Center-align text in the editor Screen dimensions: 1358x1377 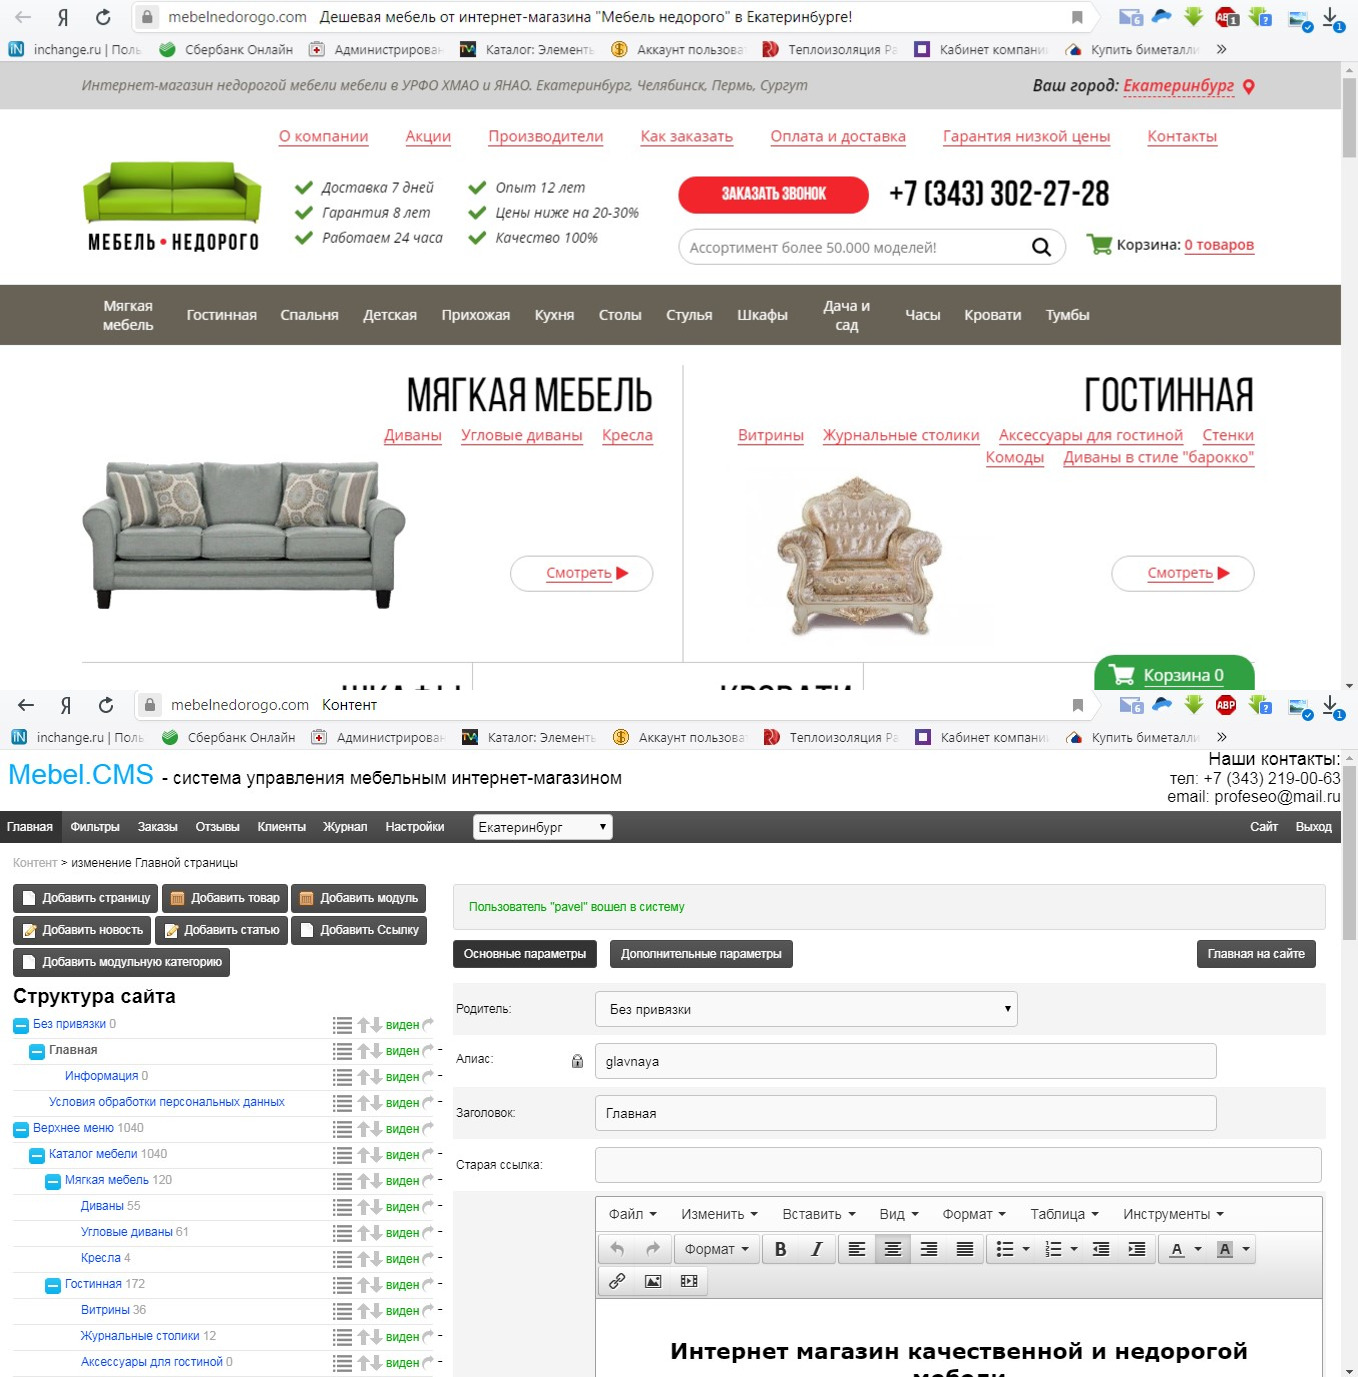pyautogui.click(x=893, y=1249)
